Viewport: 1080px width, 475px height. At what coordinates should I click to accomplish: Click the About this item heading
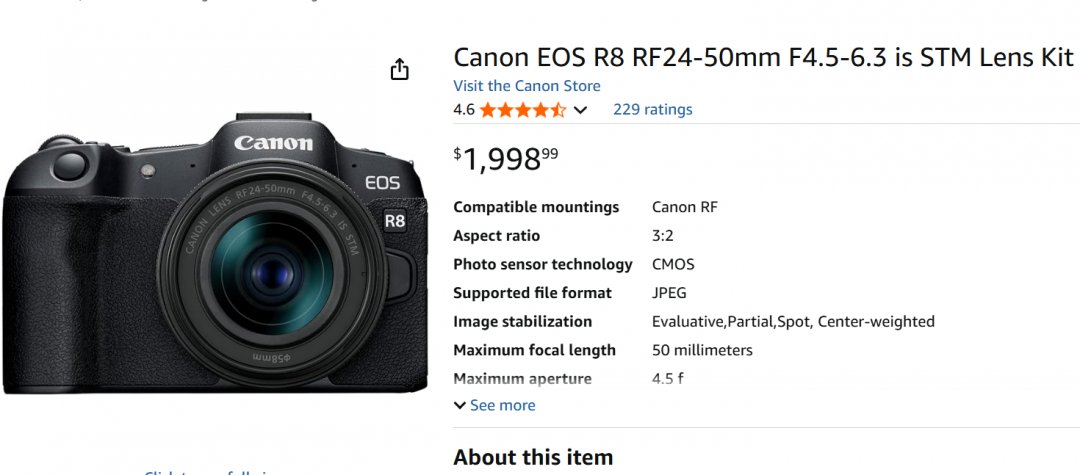(x=533, y=457)
